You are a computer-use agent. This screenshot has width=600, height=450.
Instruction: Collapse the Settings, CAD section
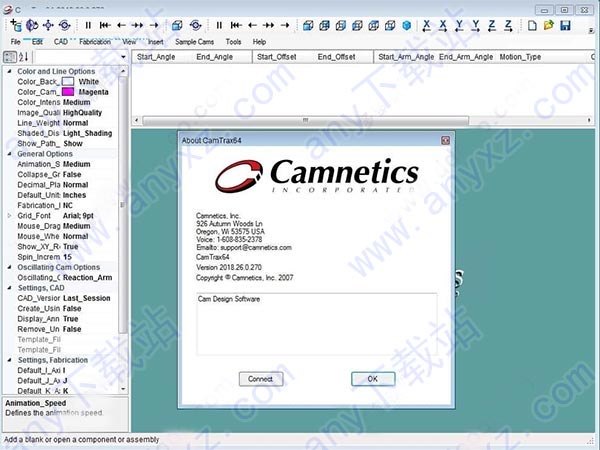point(10,288)
